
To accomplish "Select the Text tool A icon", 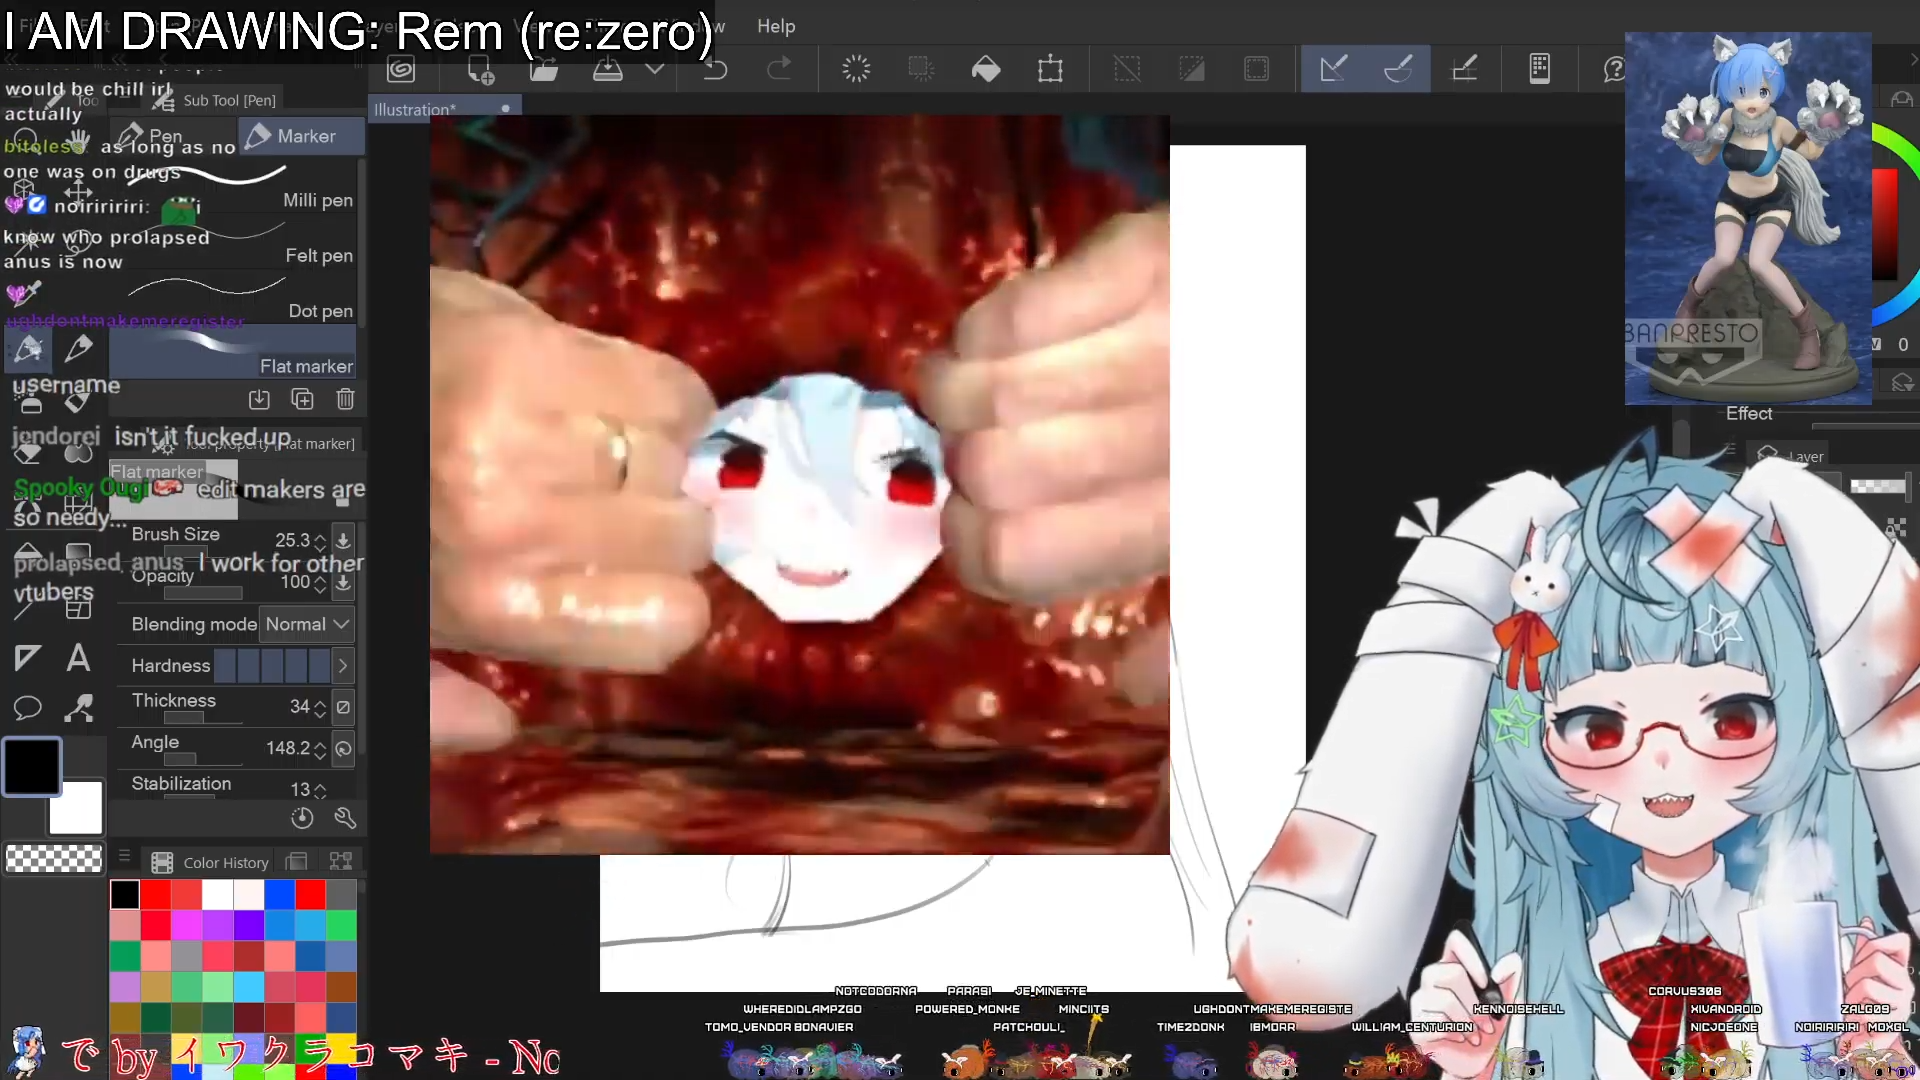I will tap(78, 658).
